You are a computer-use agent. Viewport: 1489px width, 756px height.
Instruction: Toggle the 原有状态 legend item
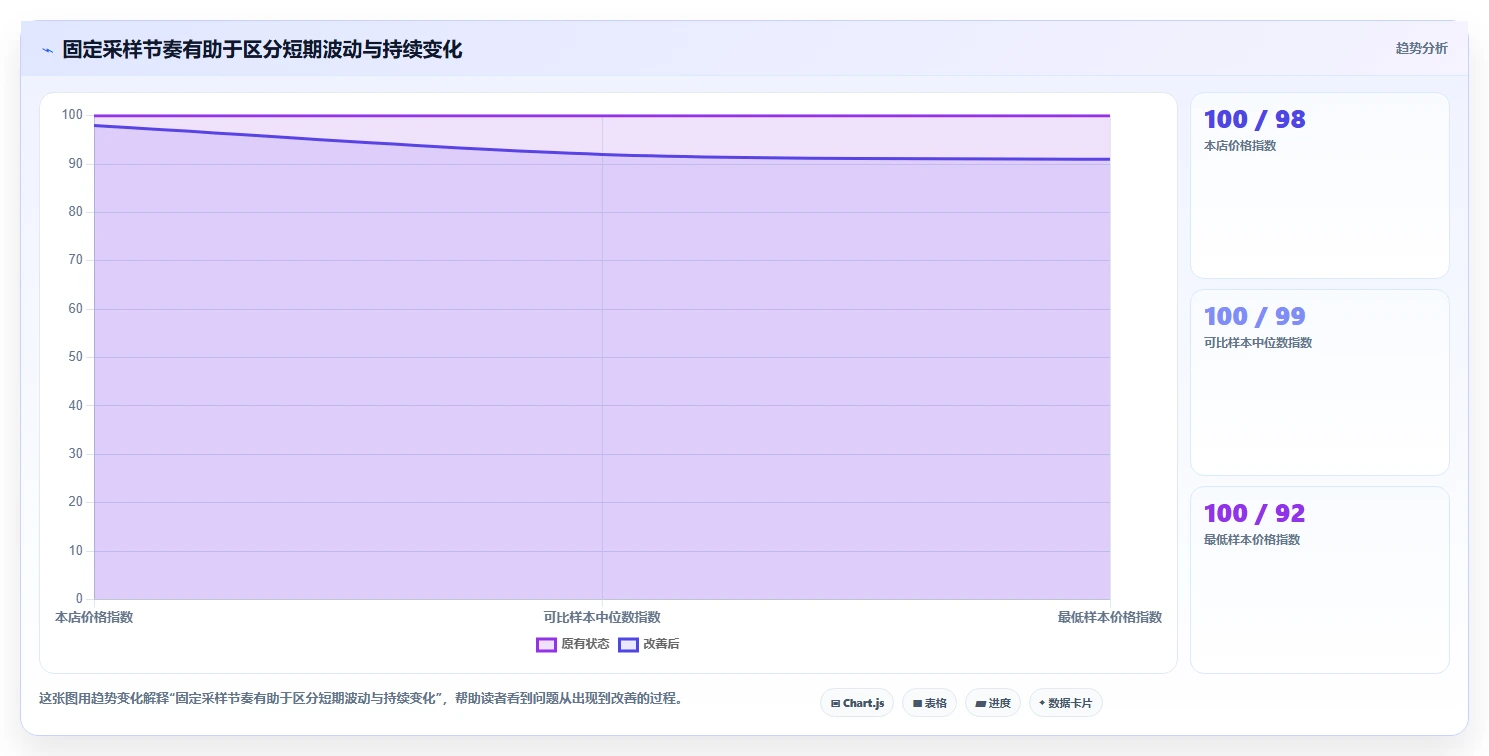572,645
